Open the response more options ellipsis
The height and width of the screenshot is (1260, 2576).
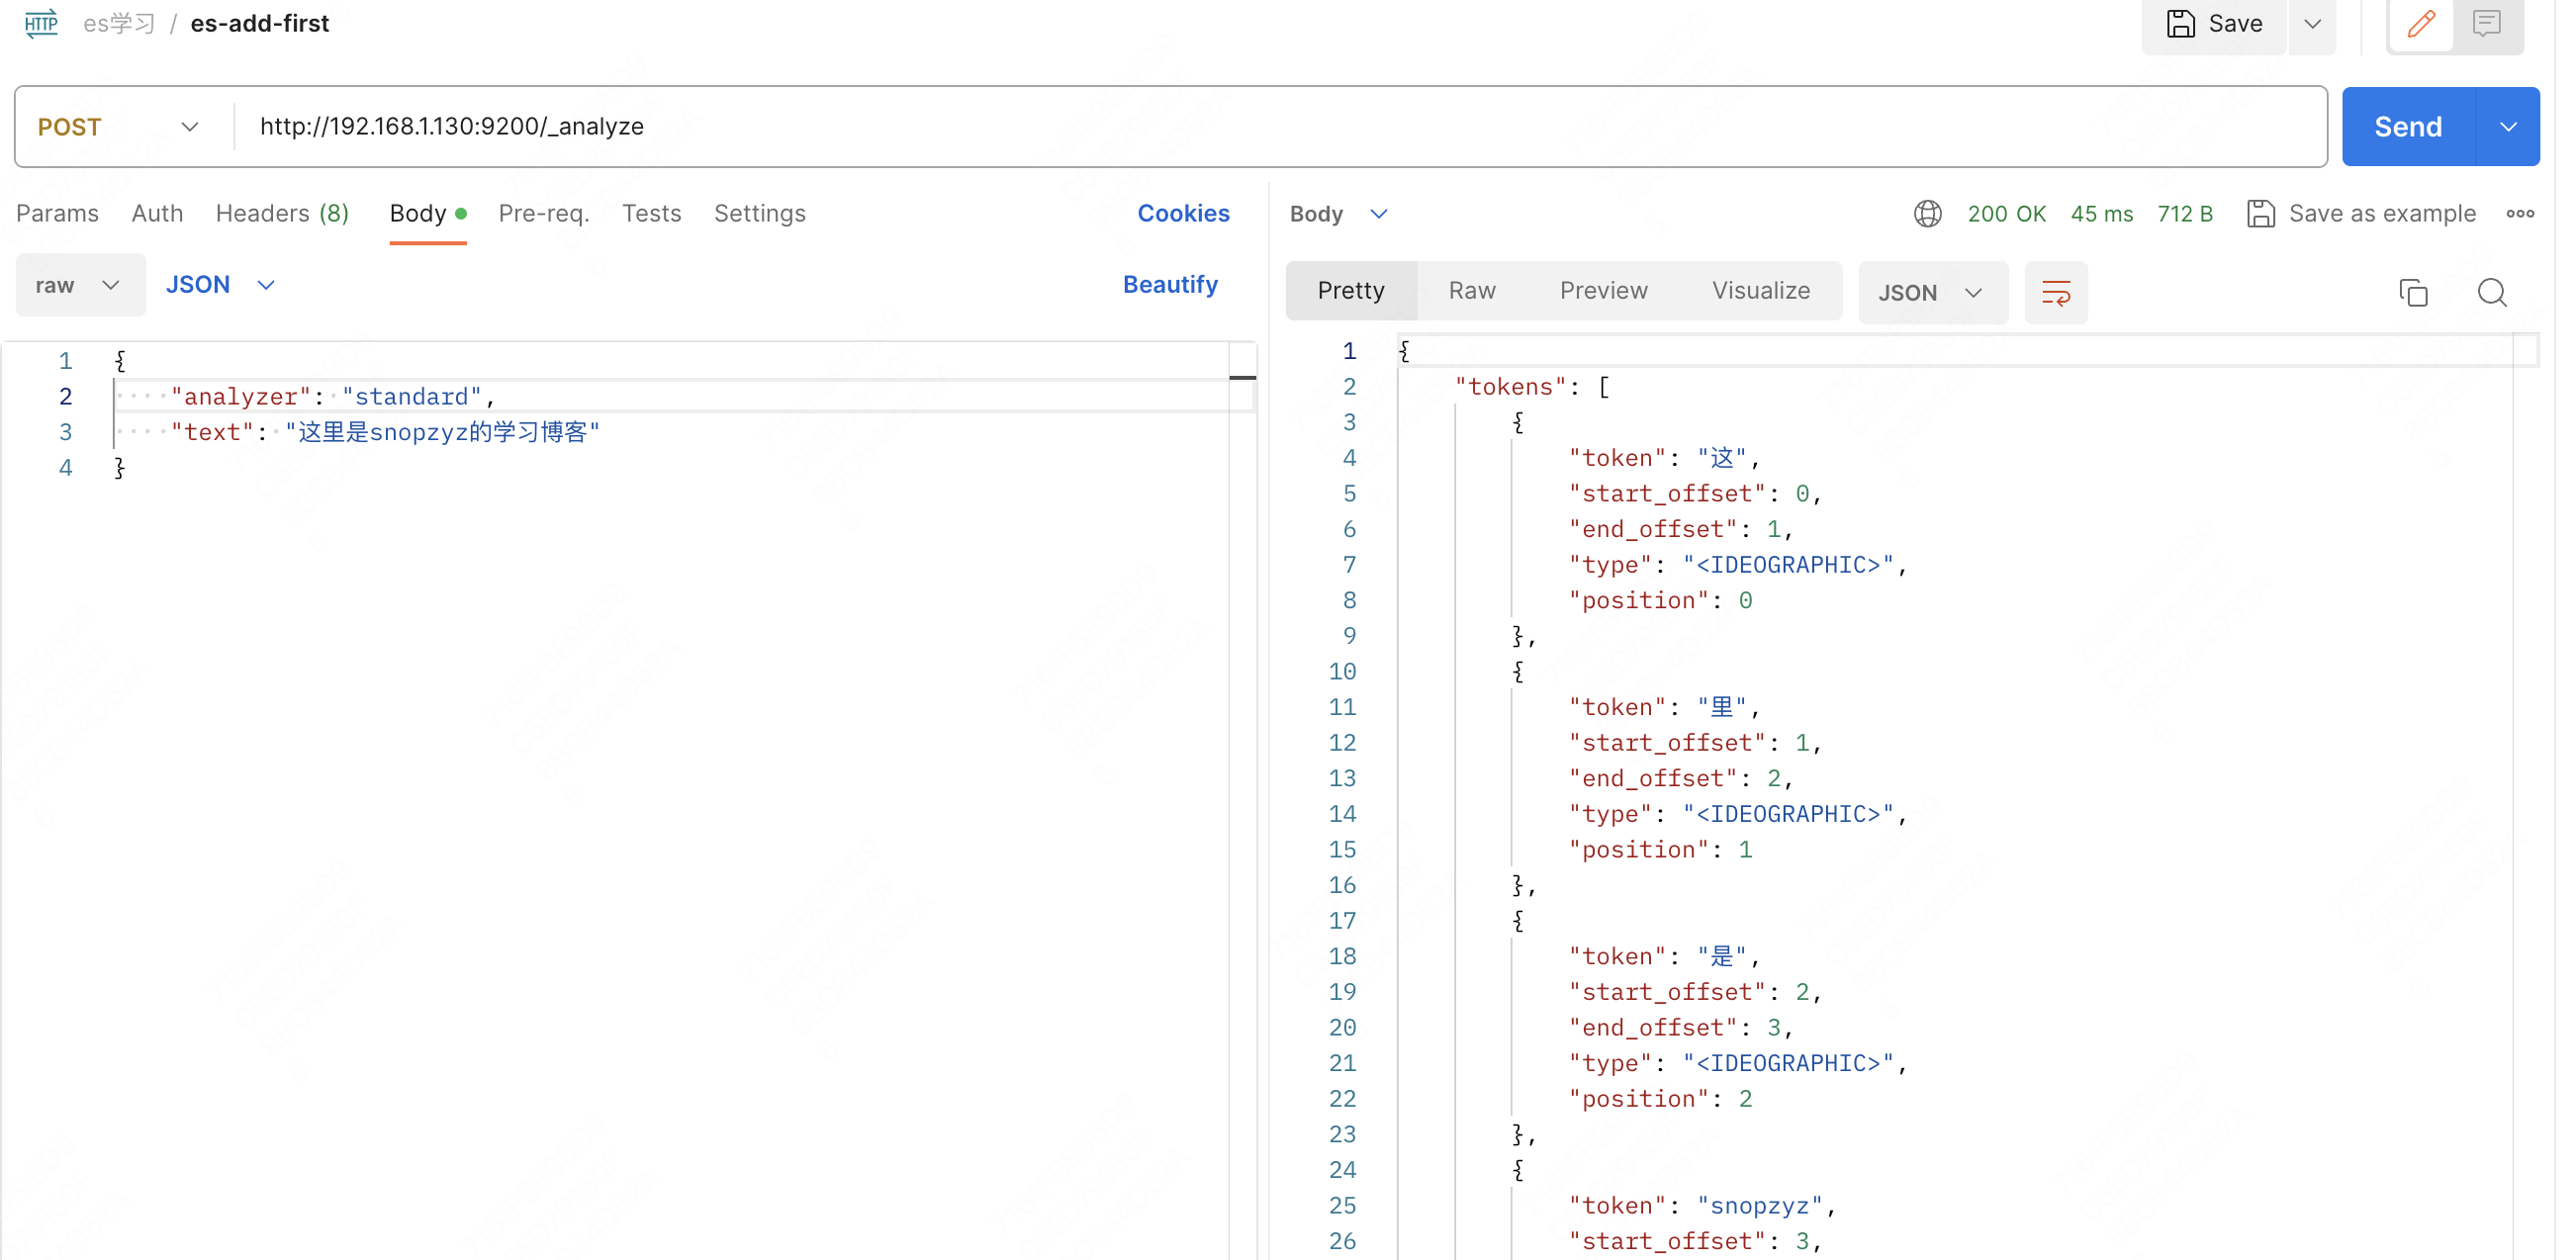[x=2519, y=214]
